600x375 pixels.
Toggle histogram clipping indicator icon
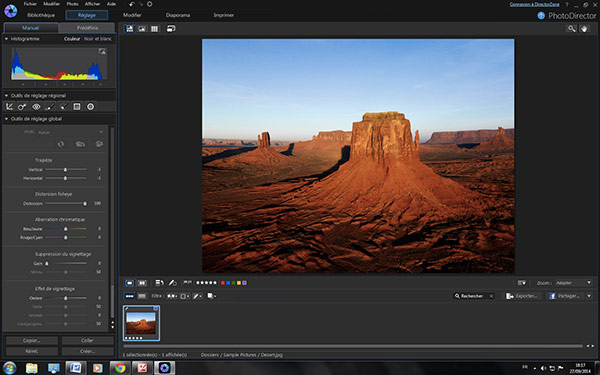click(x=102, y=51)
